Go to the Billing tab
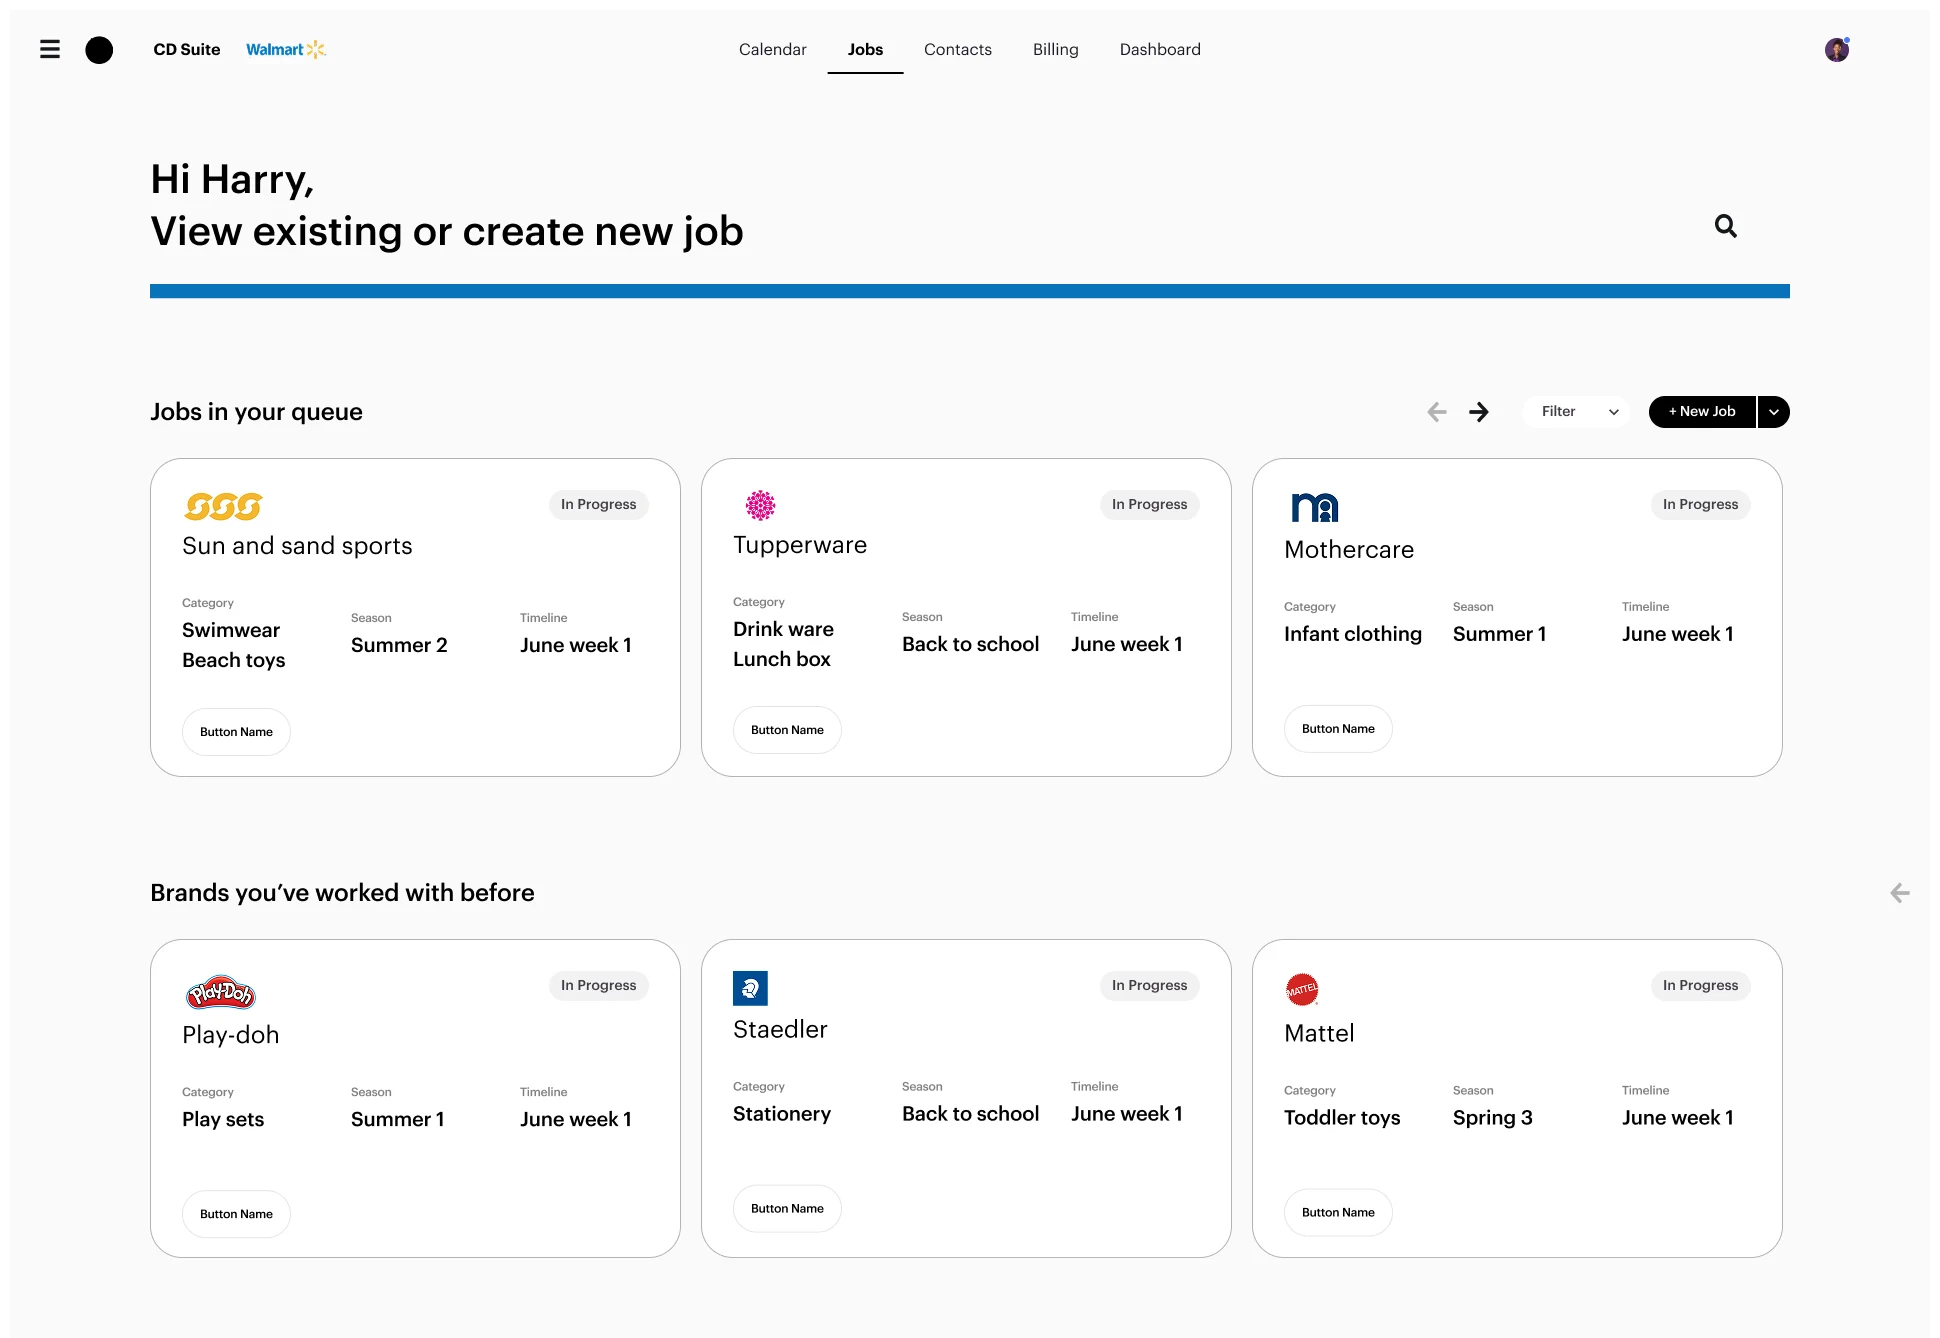Viewport: 1940px width, 1338px height. (x=1056, y=49)
